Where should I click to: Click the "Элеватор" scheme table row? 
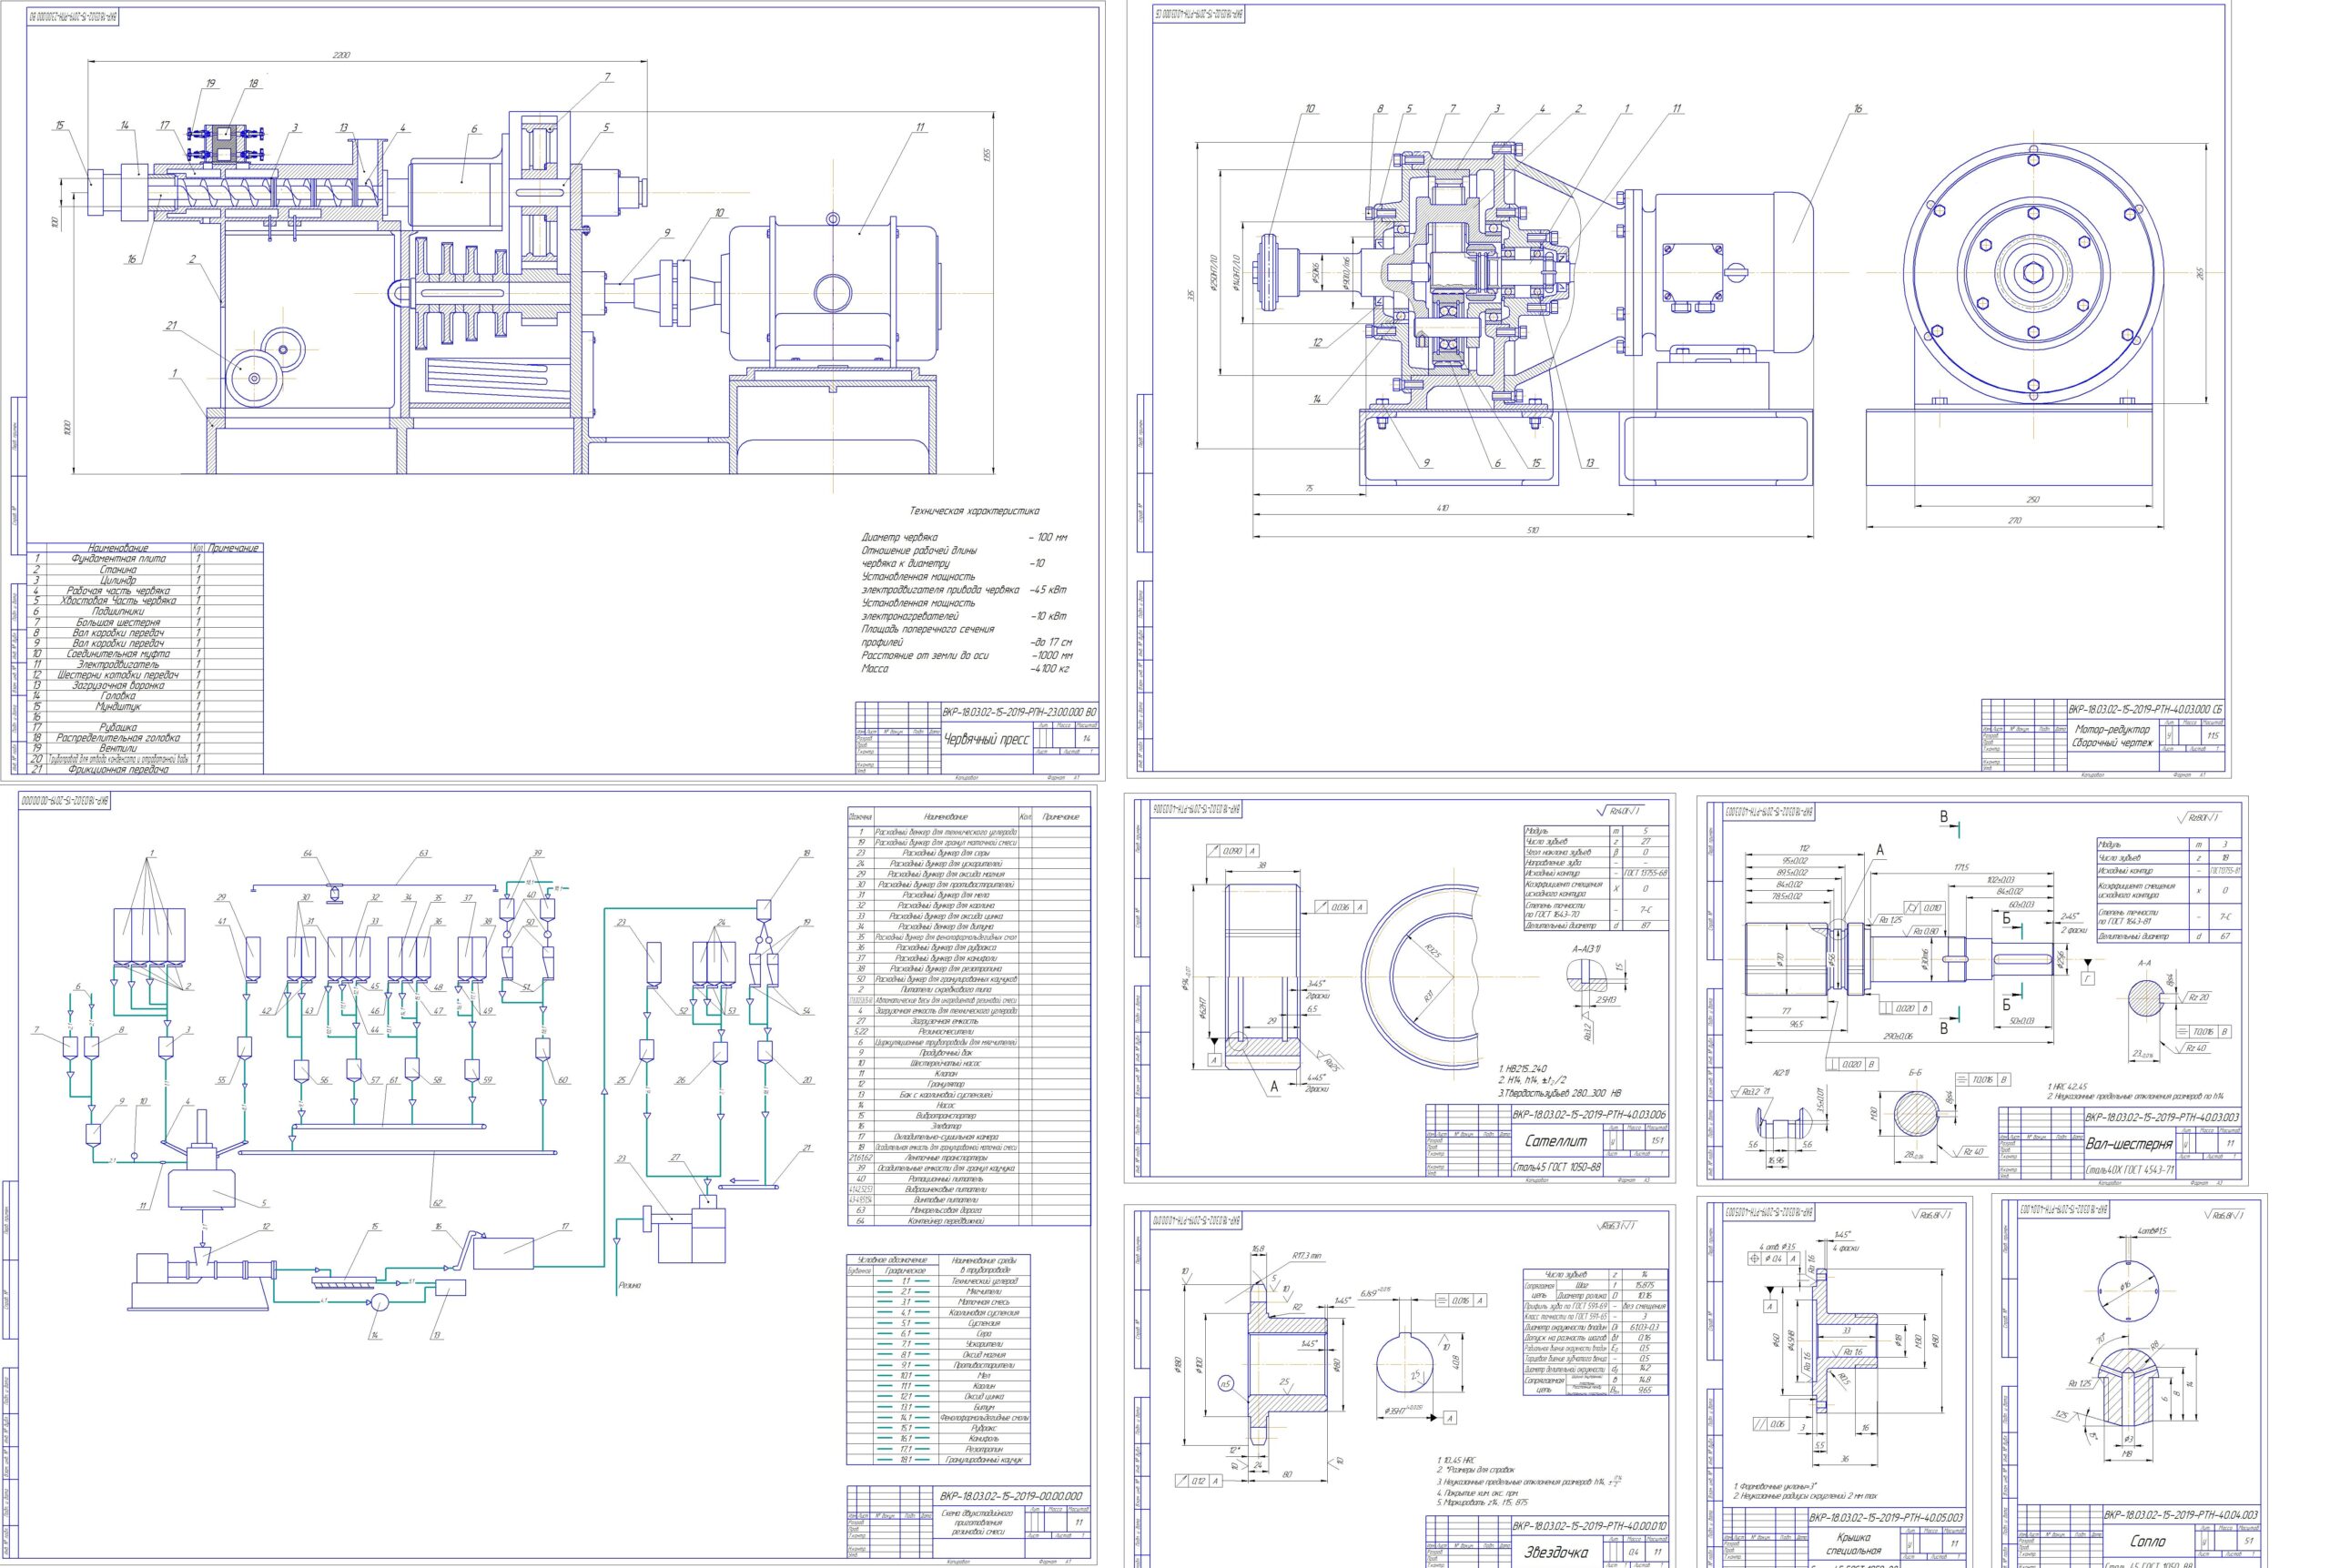pos(968,1126)
